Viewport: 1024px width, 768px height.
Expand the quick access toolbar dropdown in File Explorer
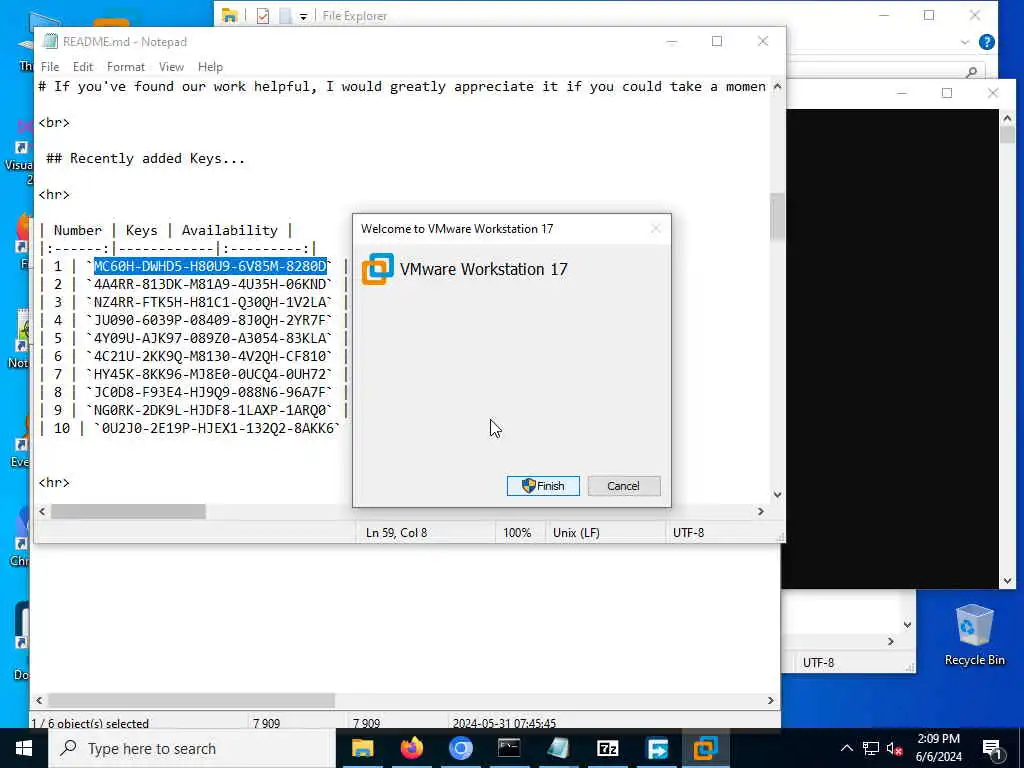304,16
